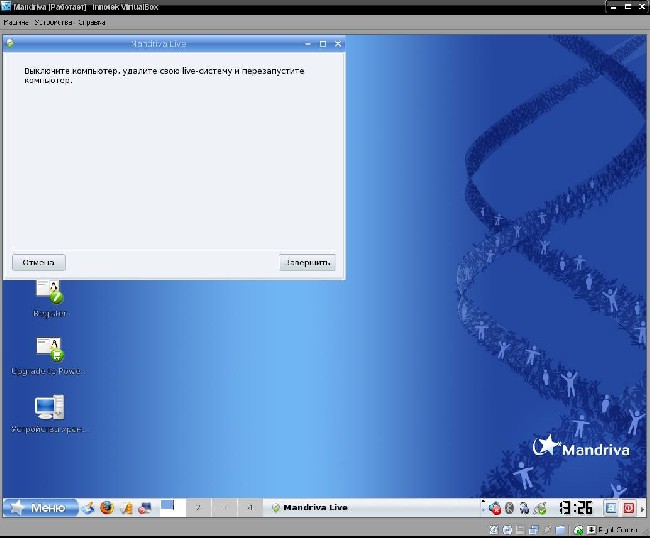Click VirtualBox CD/DVD status indicator
650x538 pixels.
click(507, 529)
